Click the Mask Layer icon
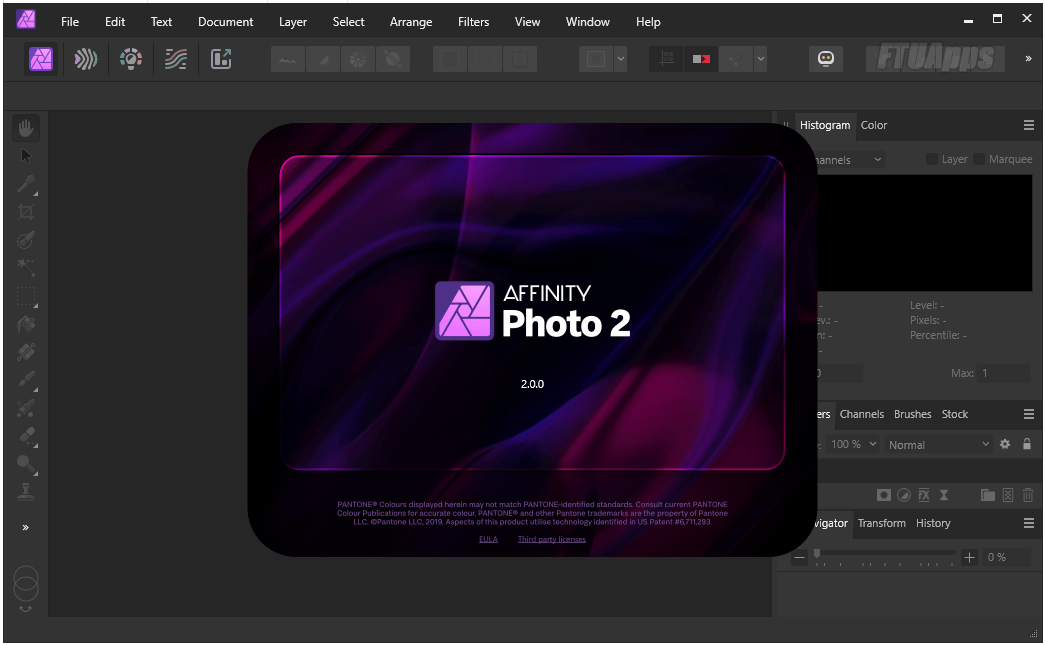Viewport: 1045px width, 645px height. [x=884, y=495]
